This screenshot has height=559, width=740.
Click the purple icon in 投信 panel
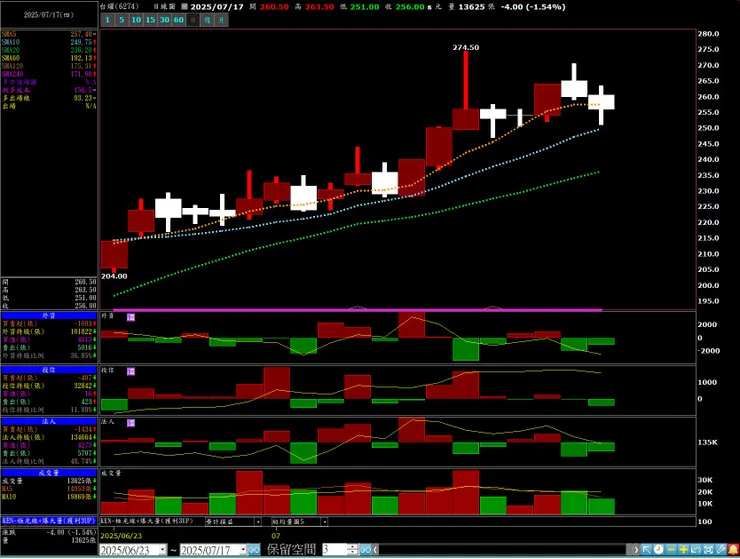pyautogui.click(x=131, y=372)
